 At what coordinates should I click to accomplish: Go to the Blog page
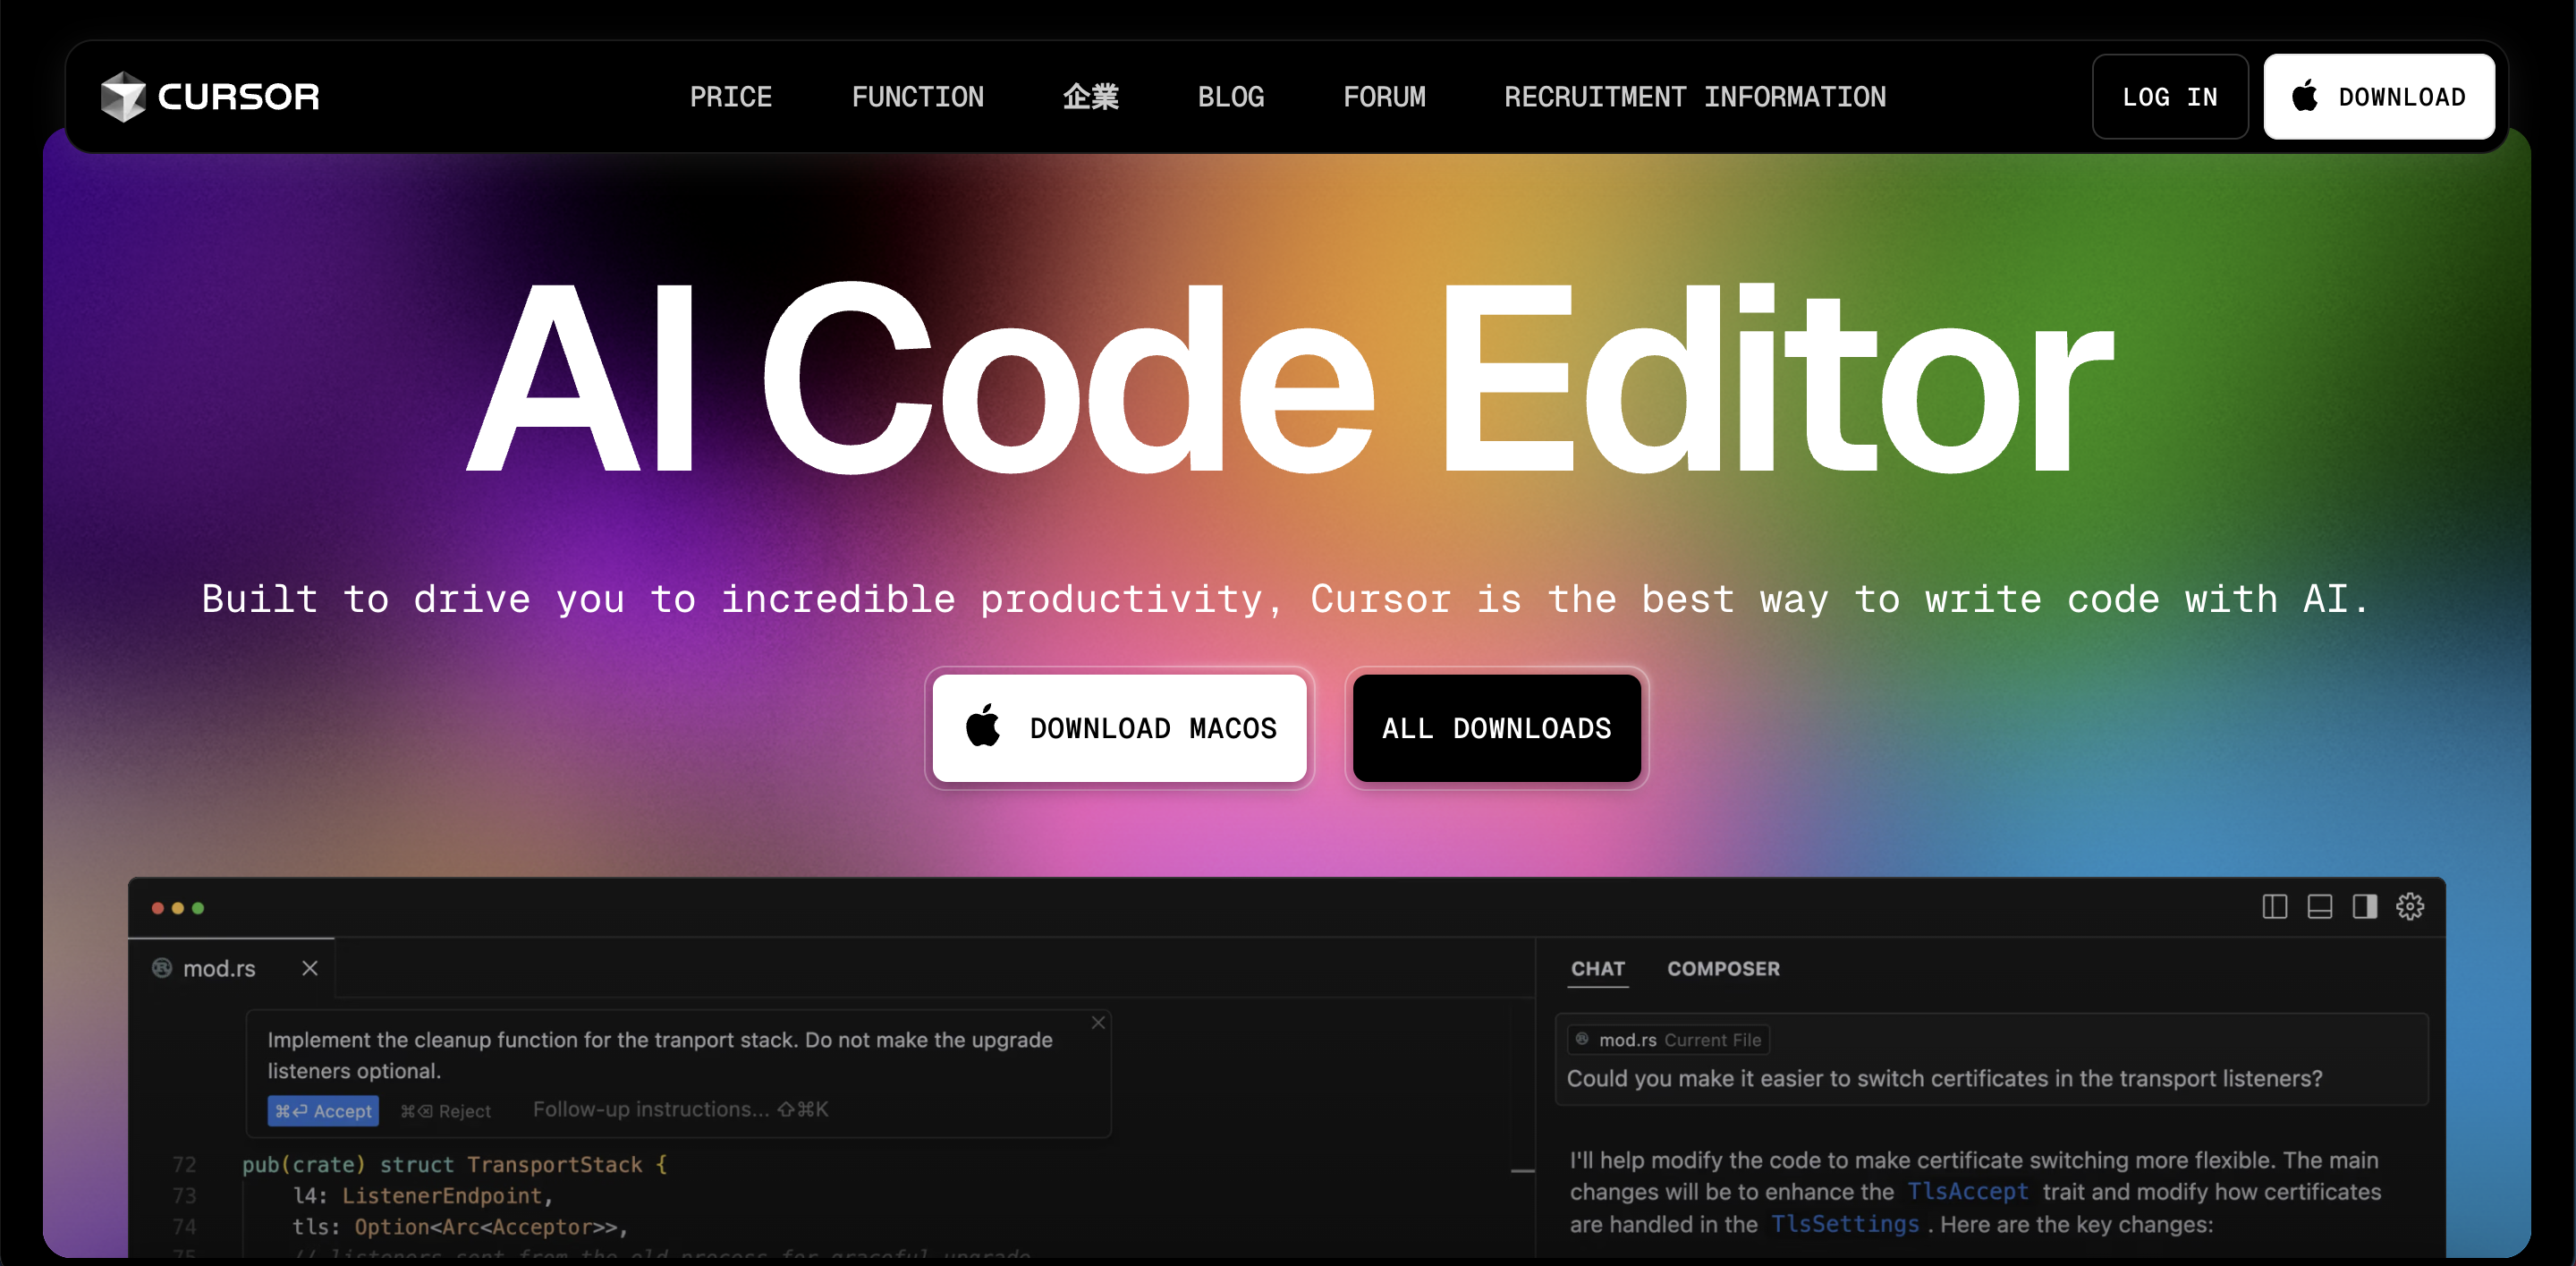1230,97
